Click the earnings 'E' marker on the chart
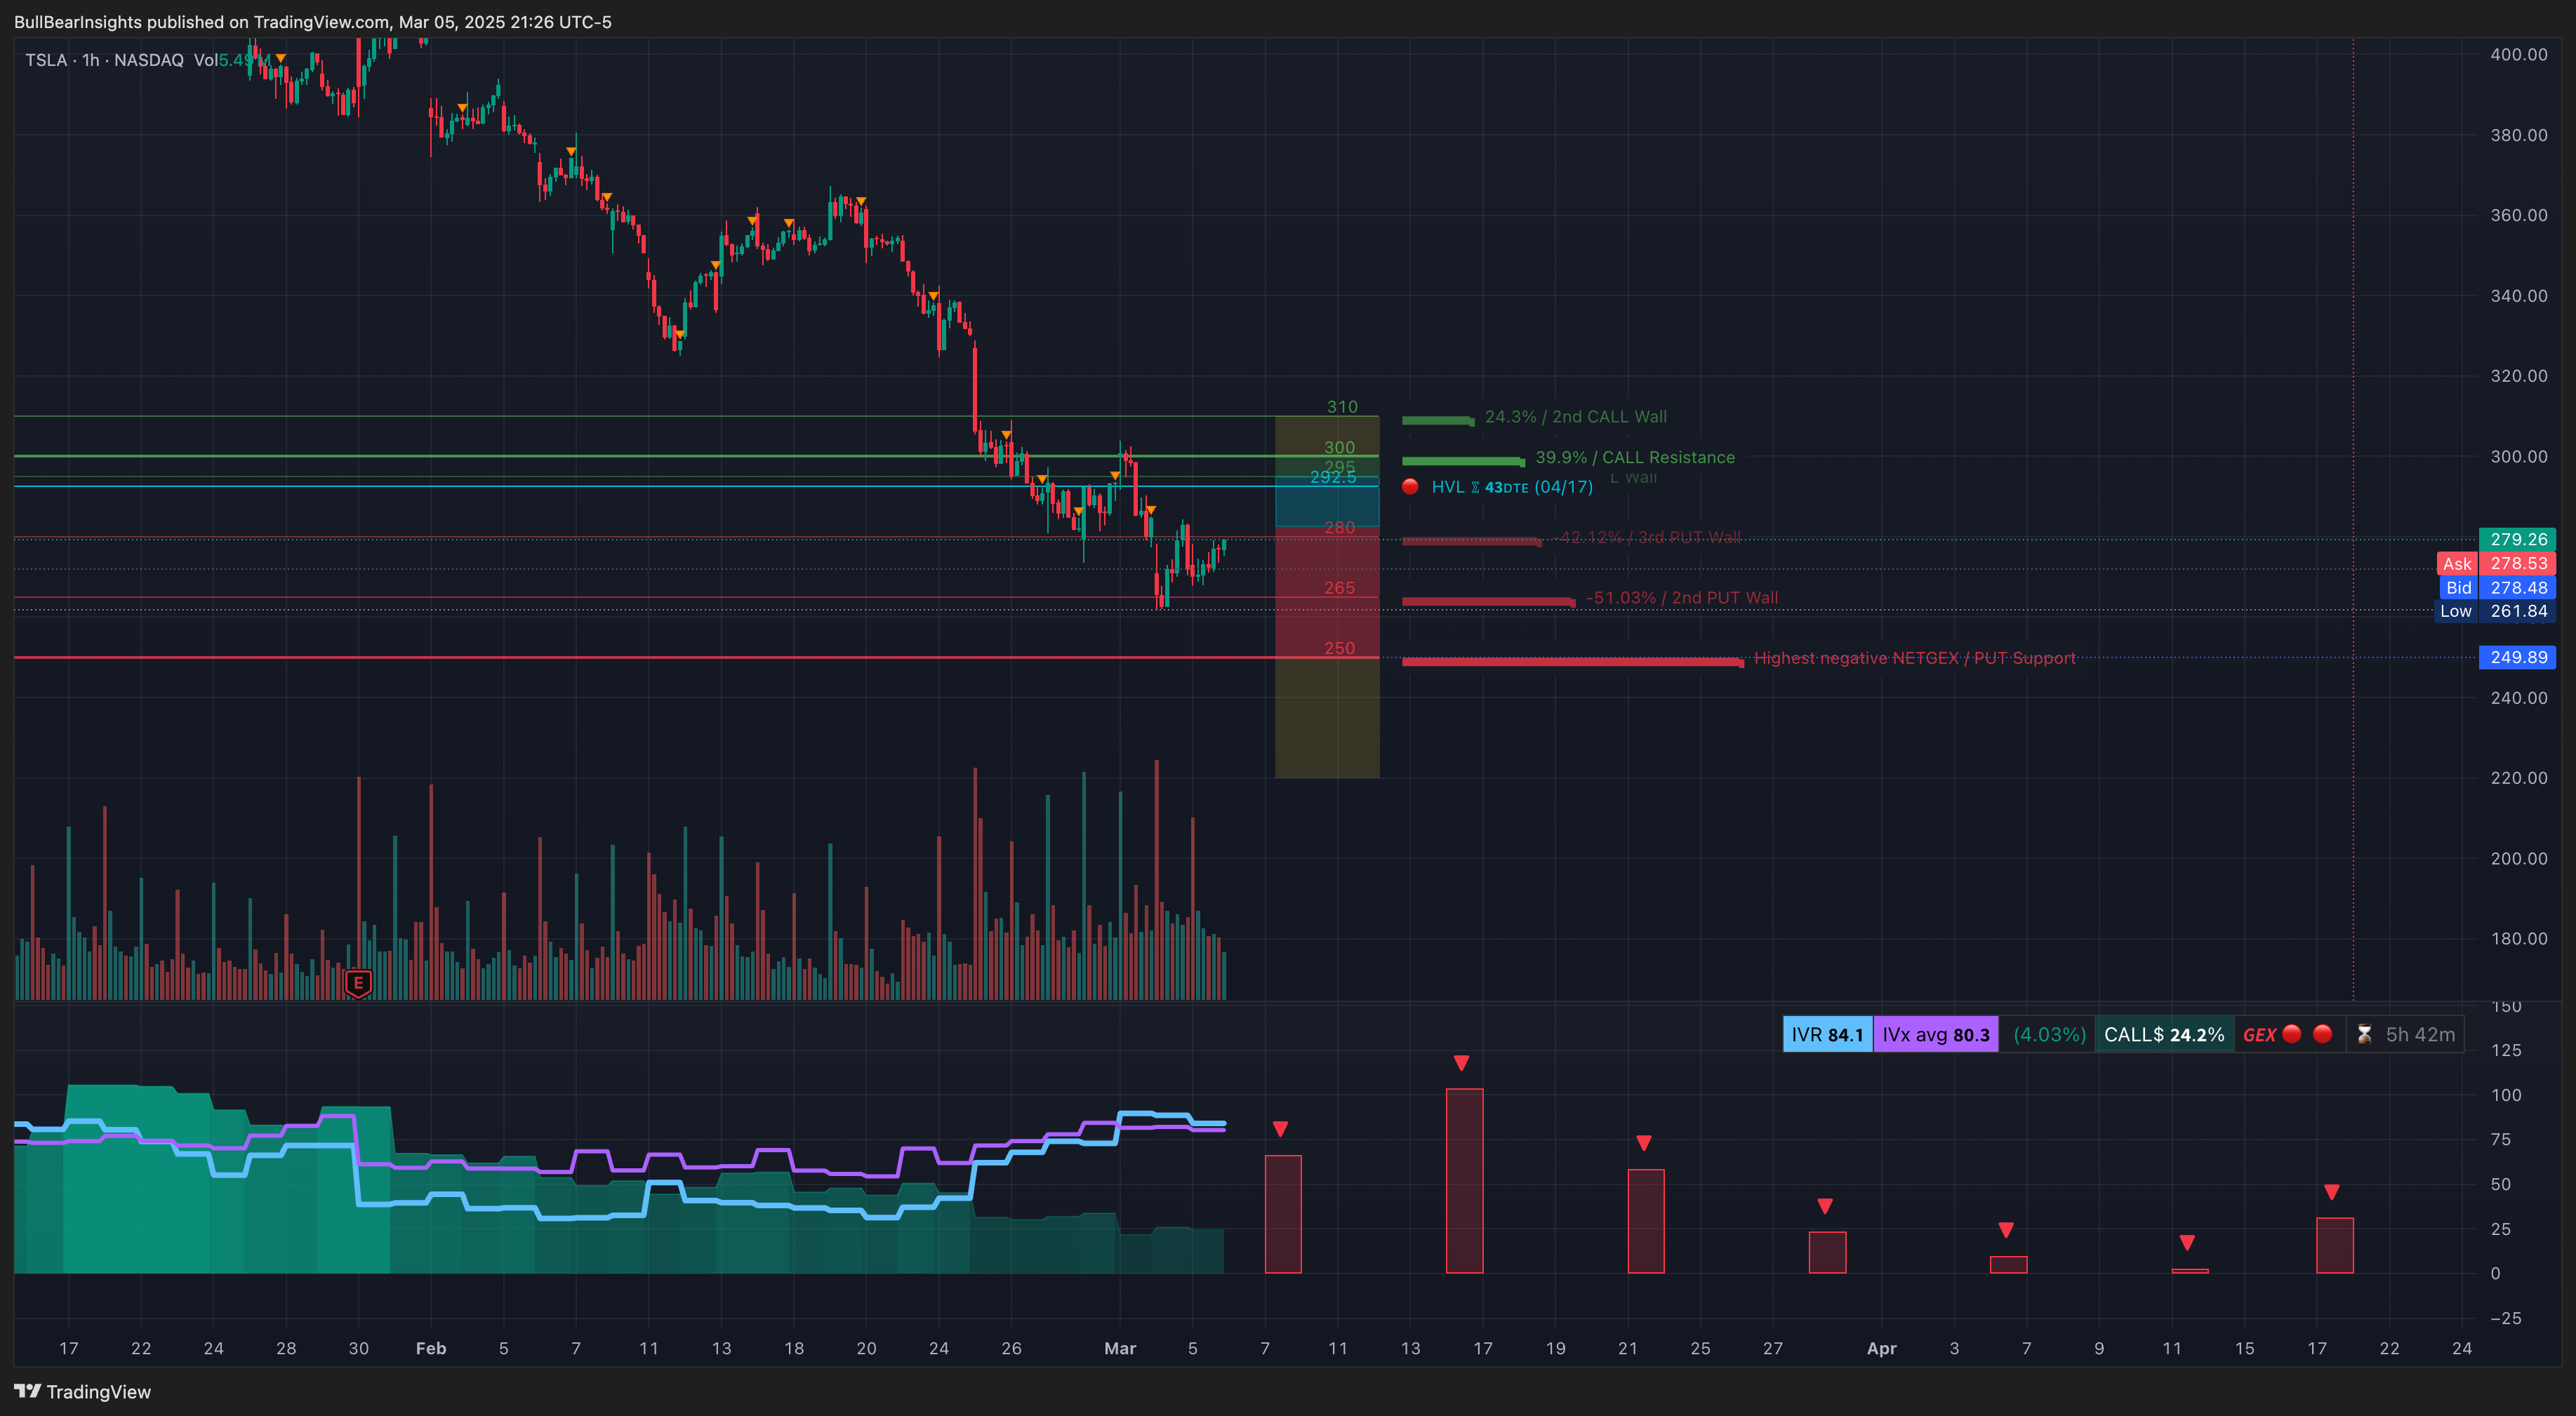This screenshot has width=2576, height=1416. point(358,983)
